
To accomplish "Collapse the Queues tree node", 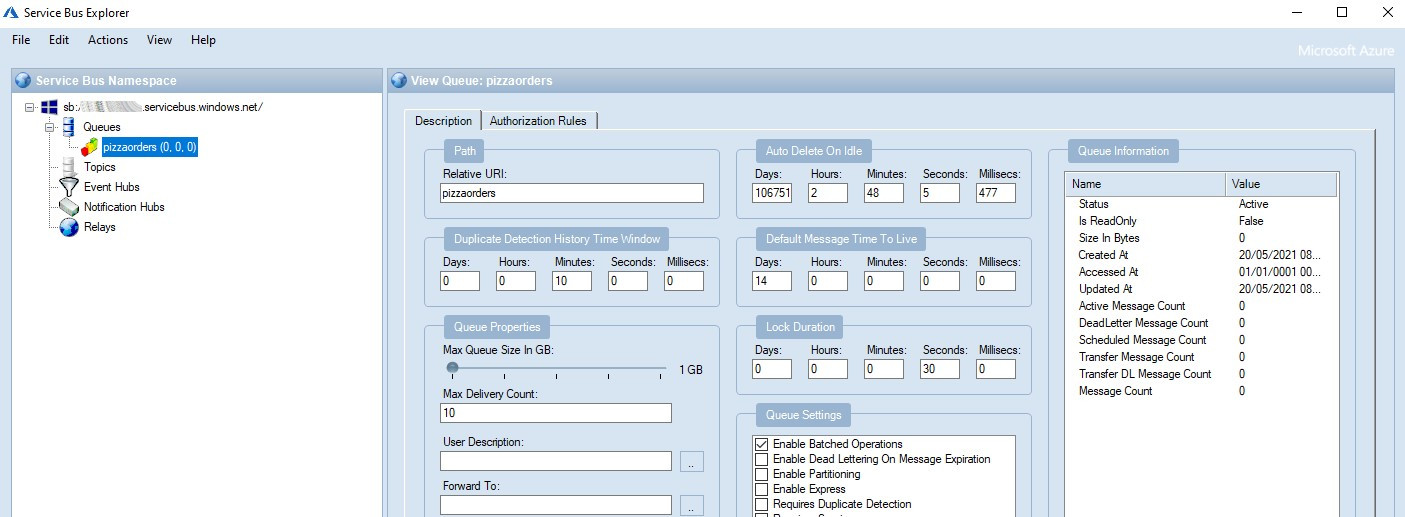I will (48, 127).
